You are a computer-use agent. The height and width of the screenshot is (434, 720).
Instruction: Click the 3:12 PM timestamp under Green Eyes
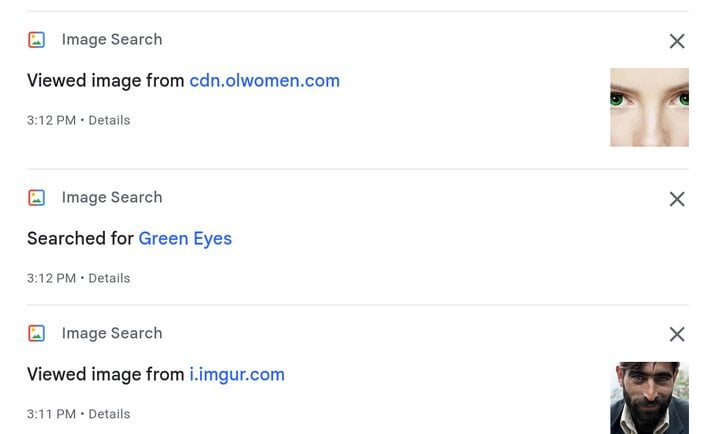51,278
